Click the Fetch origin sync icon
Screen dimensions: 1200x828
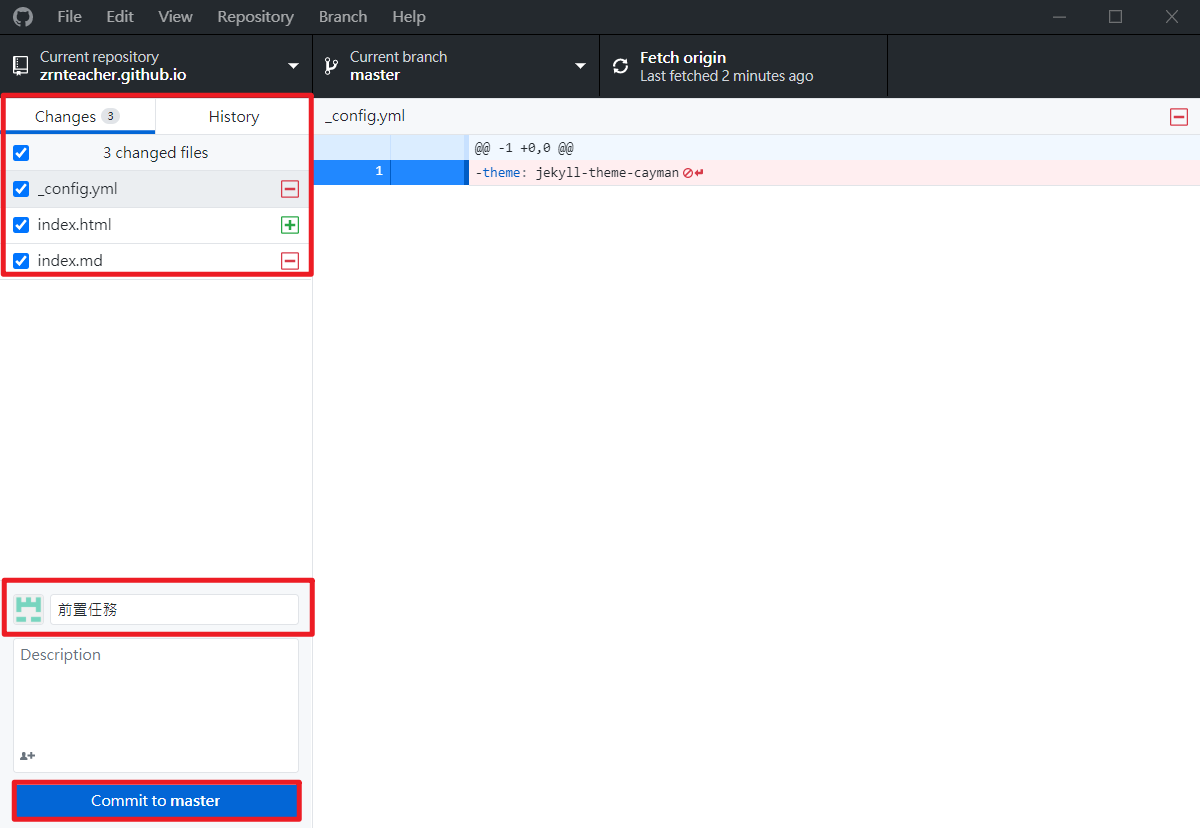[x=621, y=66]
